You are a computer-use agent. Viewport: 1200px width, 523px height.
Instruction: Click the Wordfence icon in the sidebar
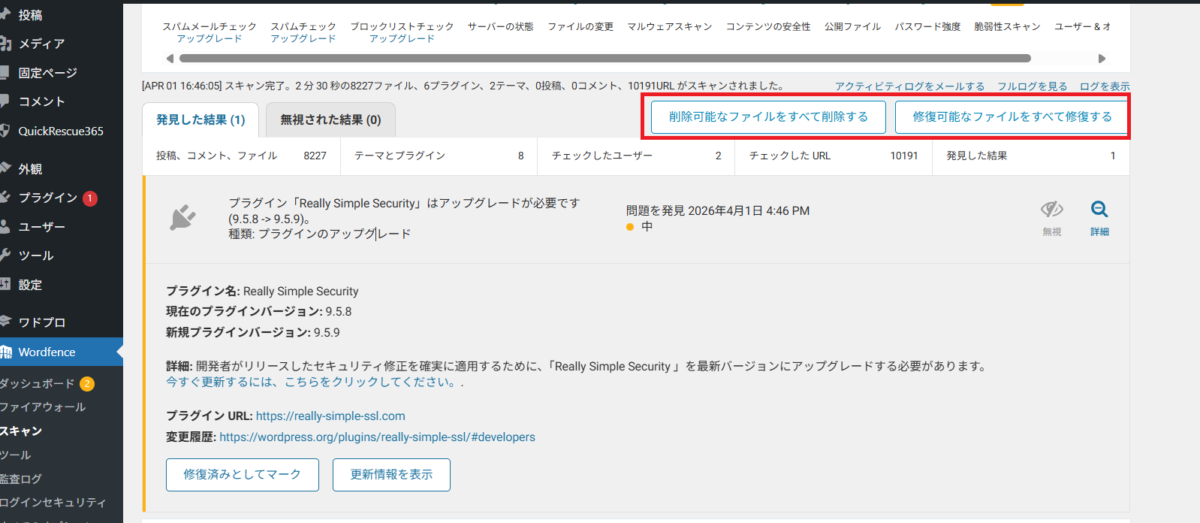coord(6,352)
